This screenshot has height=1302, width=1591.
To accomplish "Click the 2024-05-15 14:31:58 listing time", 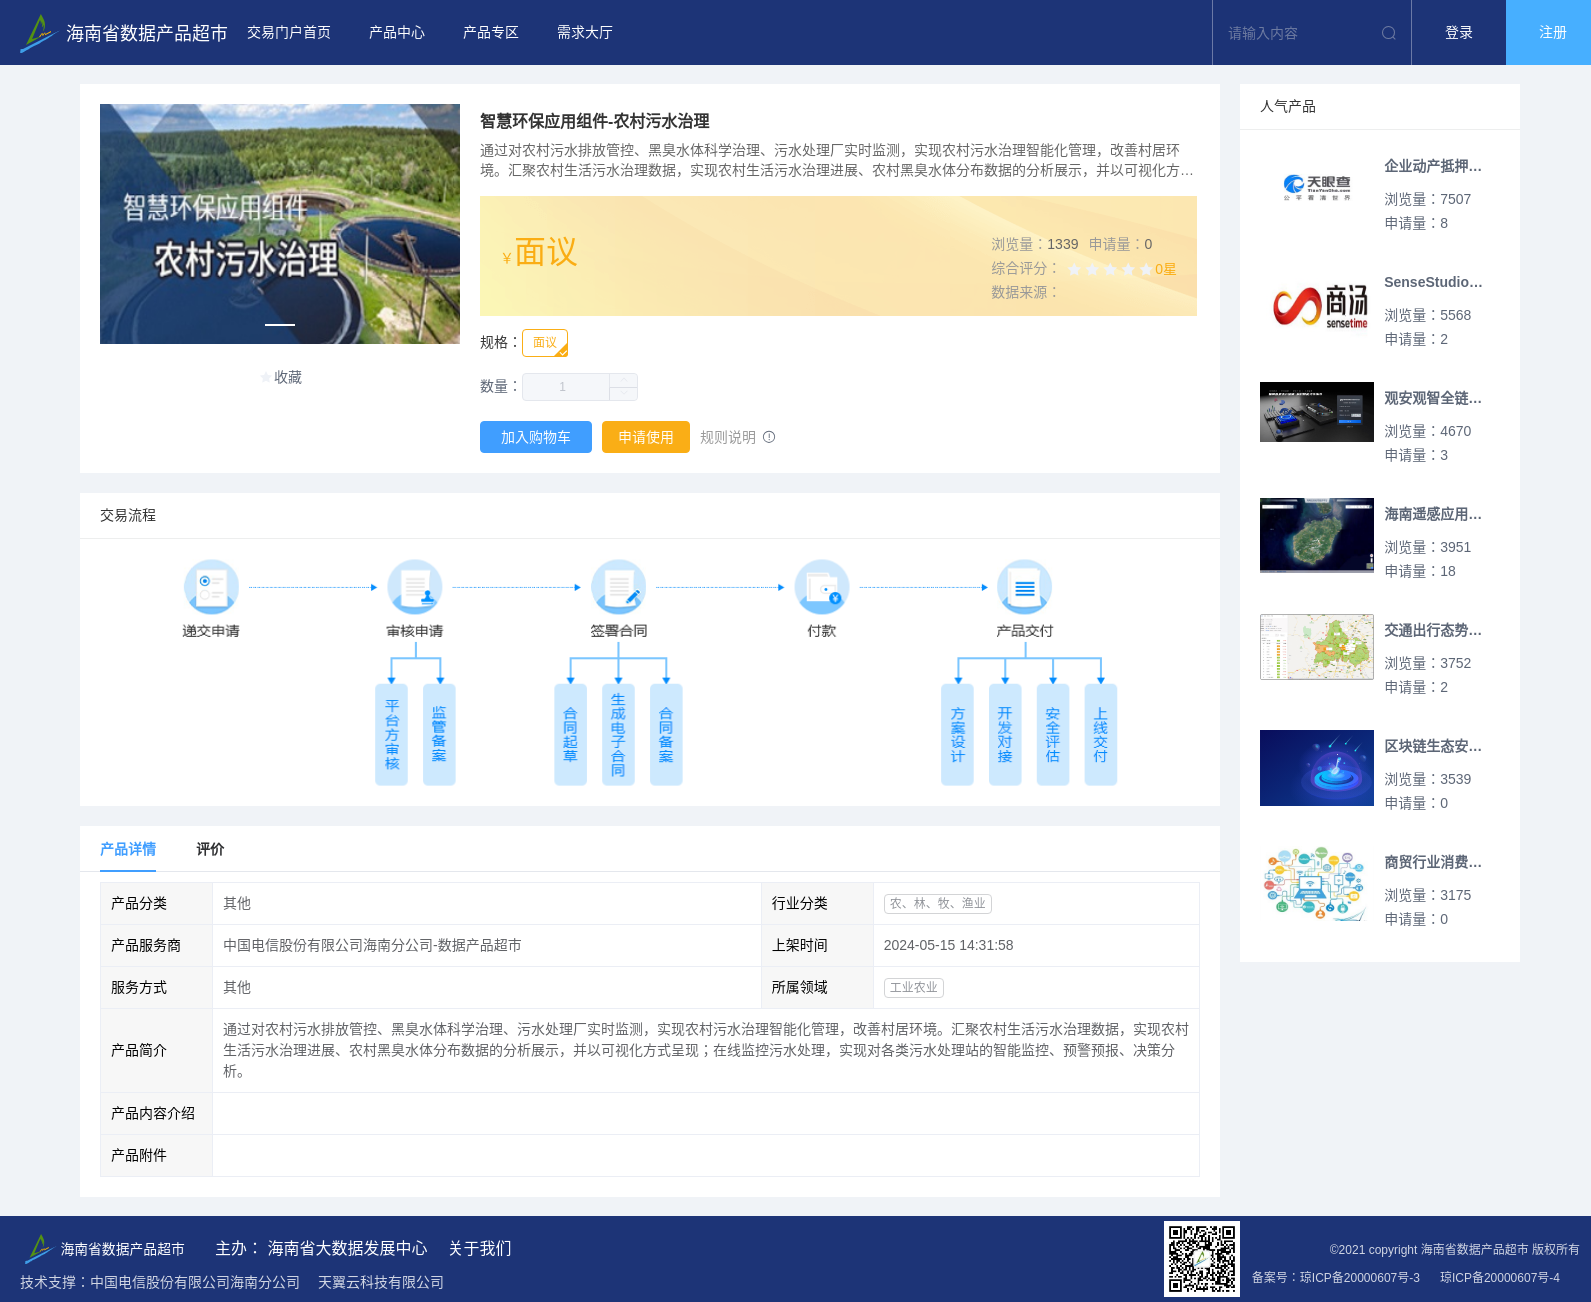I will point(948,945).
